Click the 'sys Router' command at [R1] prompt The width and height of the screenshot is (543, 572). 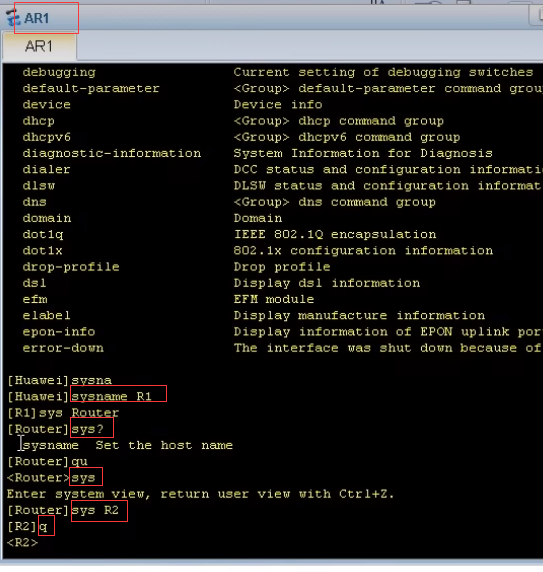[79, 413]
